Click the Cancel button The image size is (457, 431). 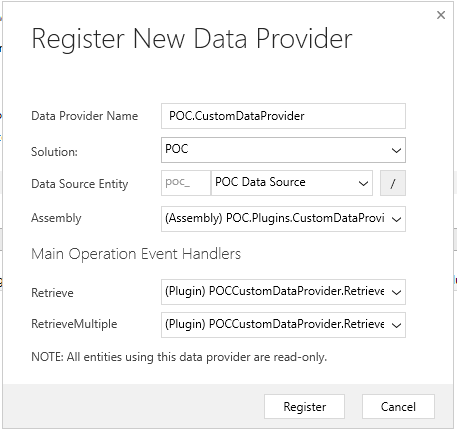pos(398,407)
